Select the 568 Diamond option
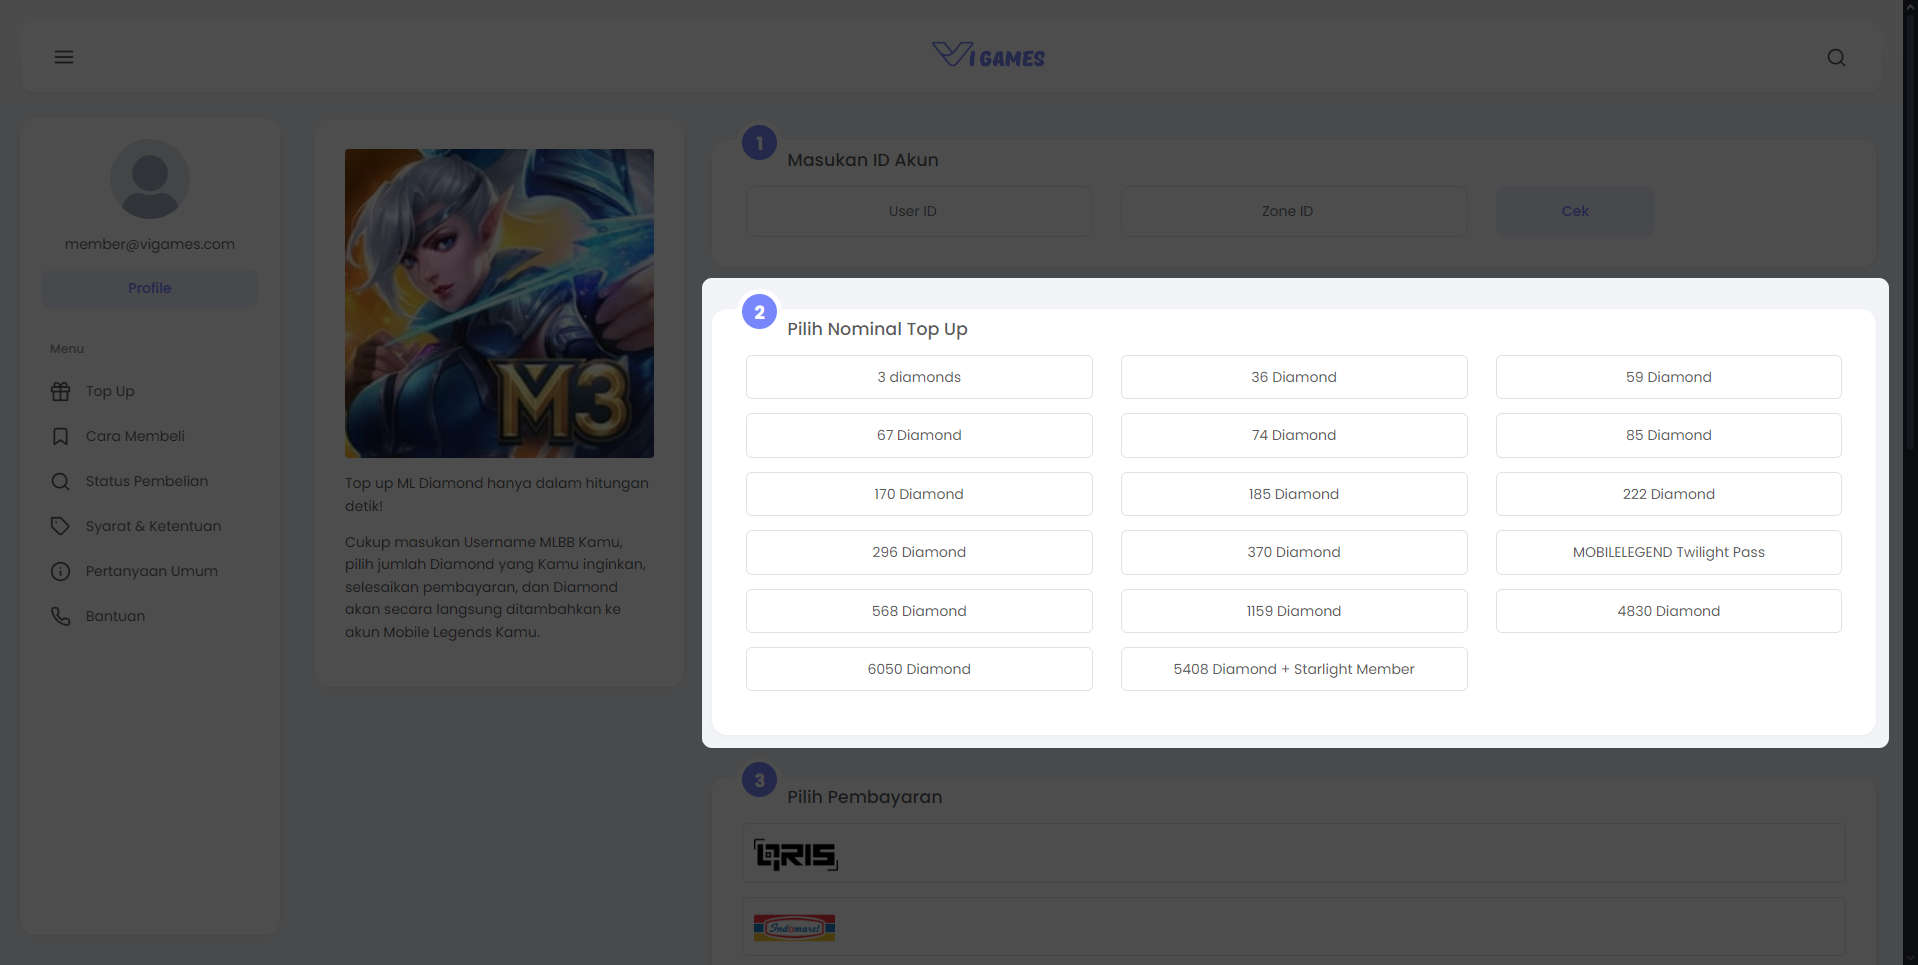 pos(919,611)
